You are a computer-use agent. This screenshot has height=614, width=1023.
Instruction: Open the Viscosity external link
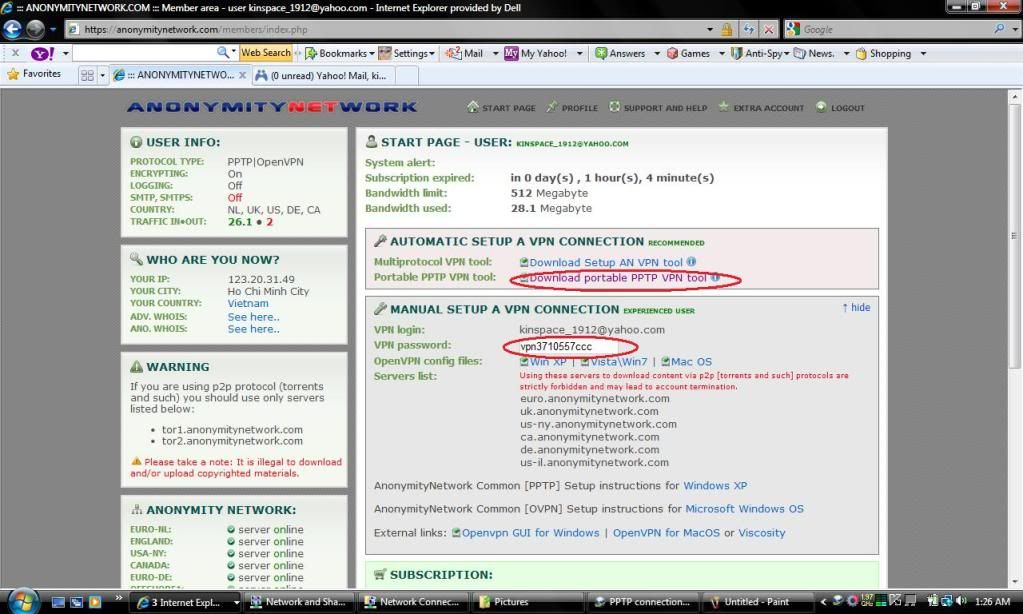click(x=761, y=532)
